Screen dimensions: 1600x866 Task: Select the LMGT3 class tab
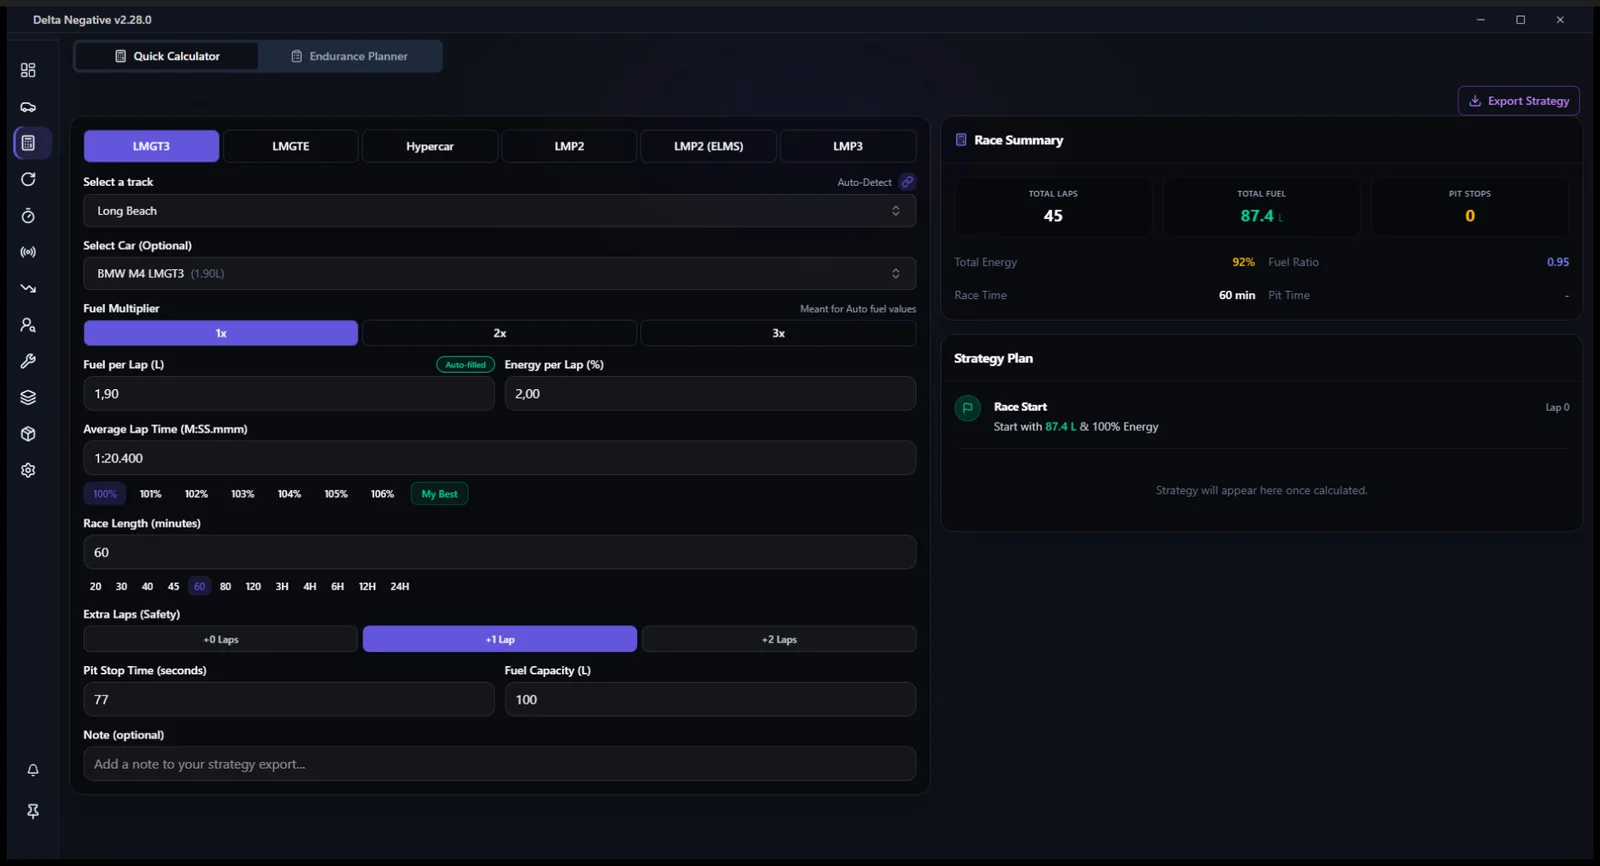pos(151,146)
